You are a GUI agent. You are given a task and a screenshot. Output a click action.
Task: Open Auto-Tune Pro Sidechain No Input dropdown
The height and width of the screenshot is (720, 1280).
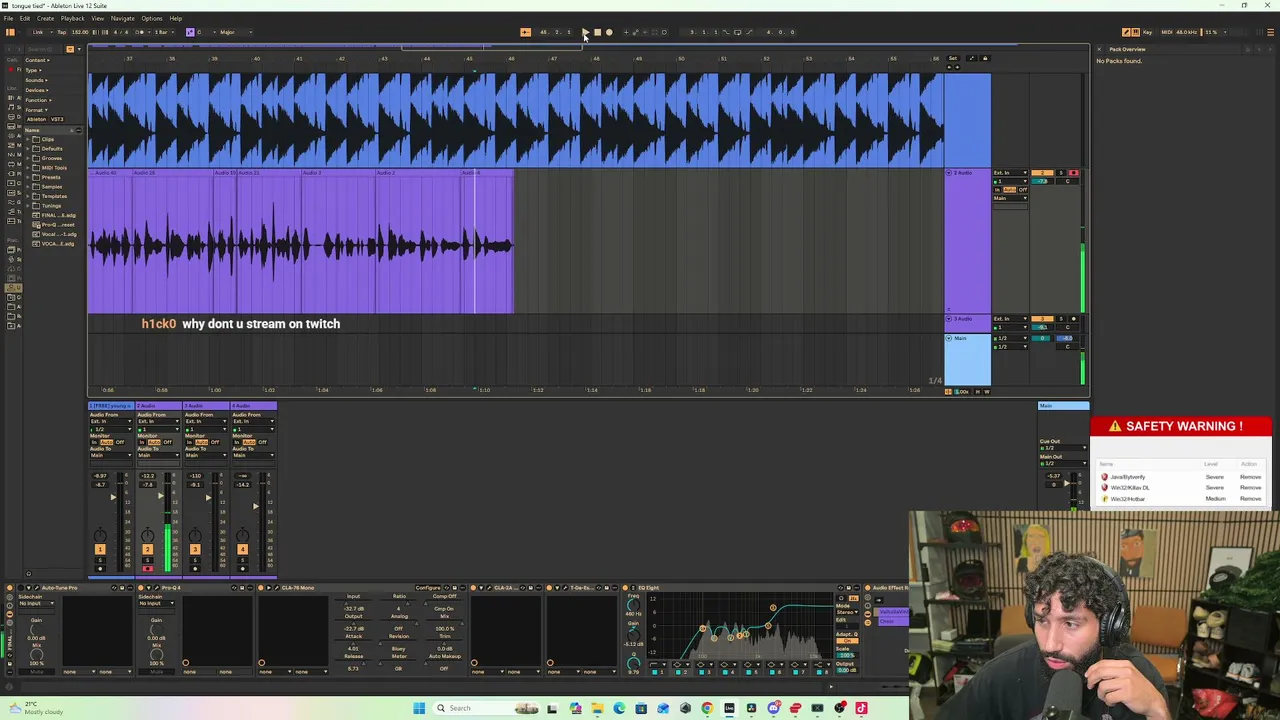(x=36, y=603)
